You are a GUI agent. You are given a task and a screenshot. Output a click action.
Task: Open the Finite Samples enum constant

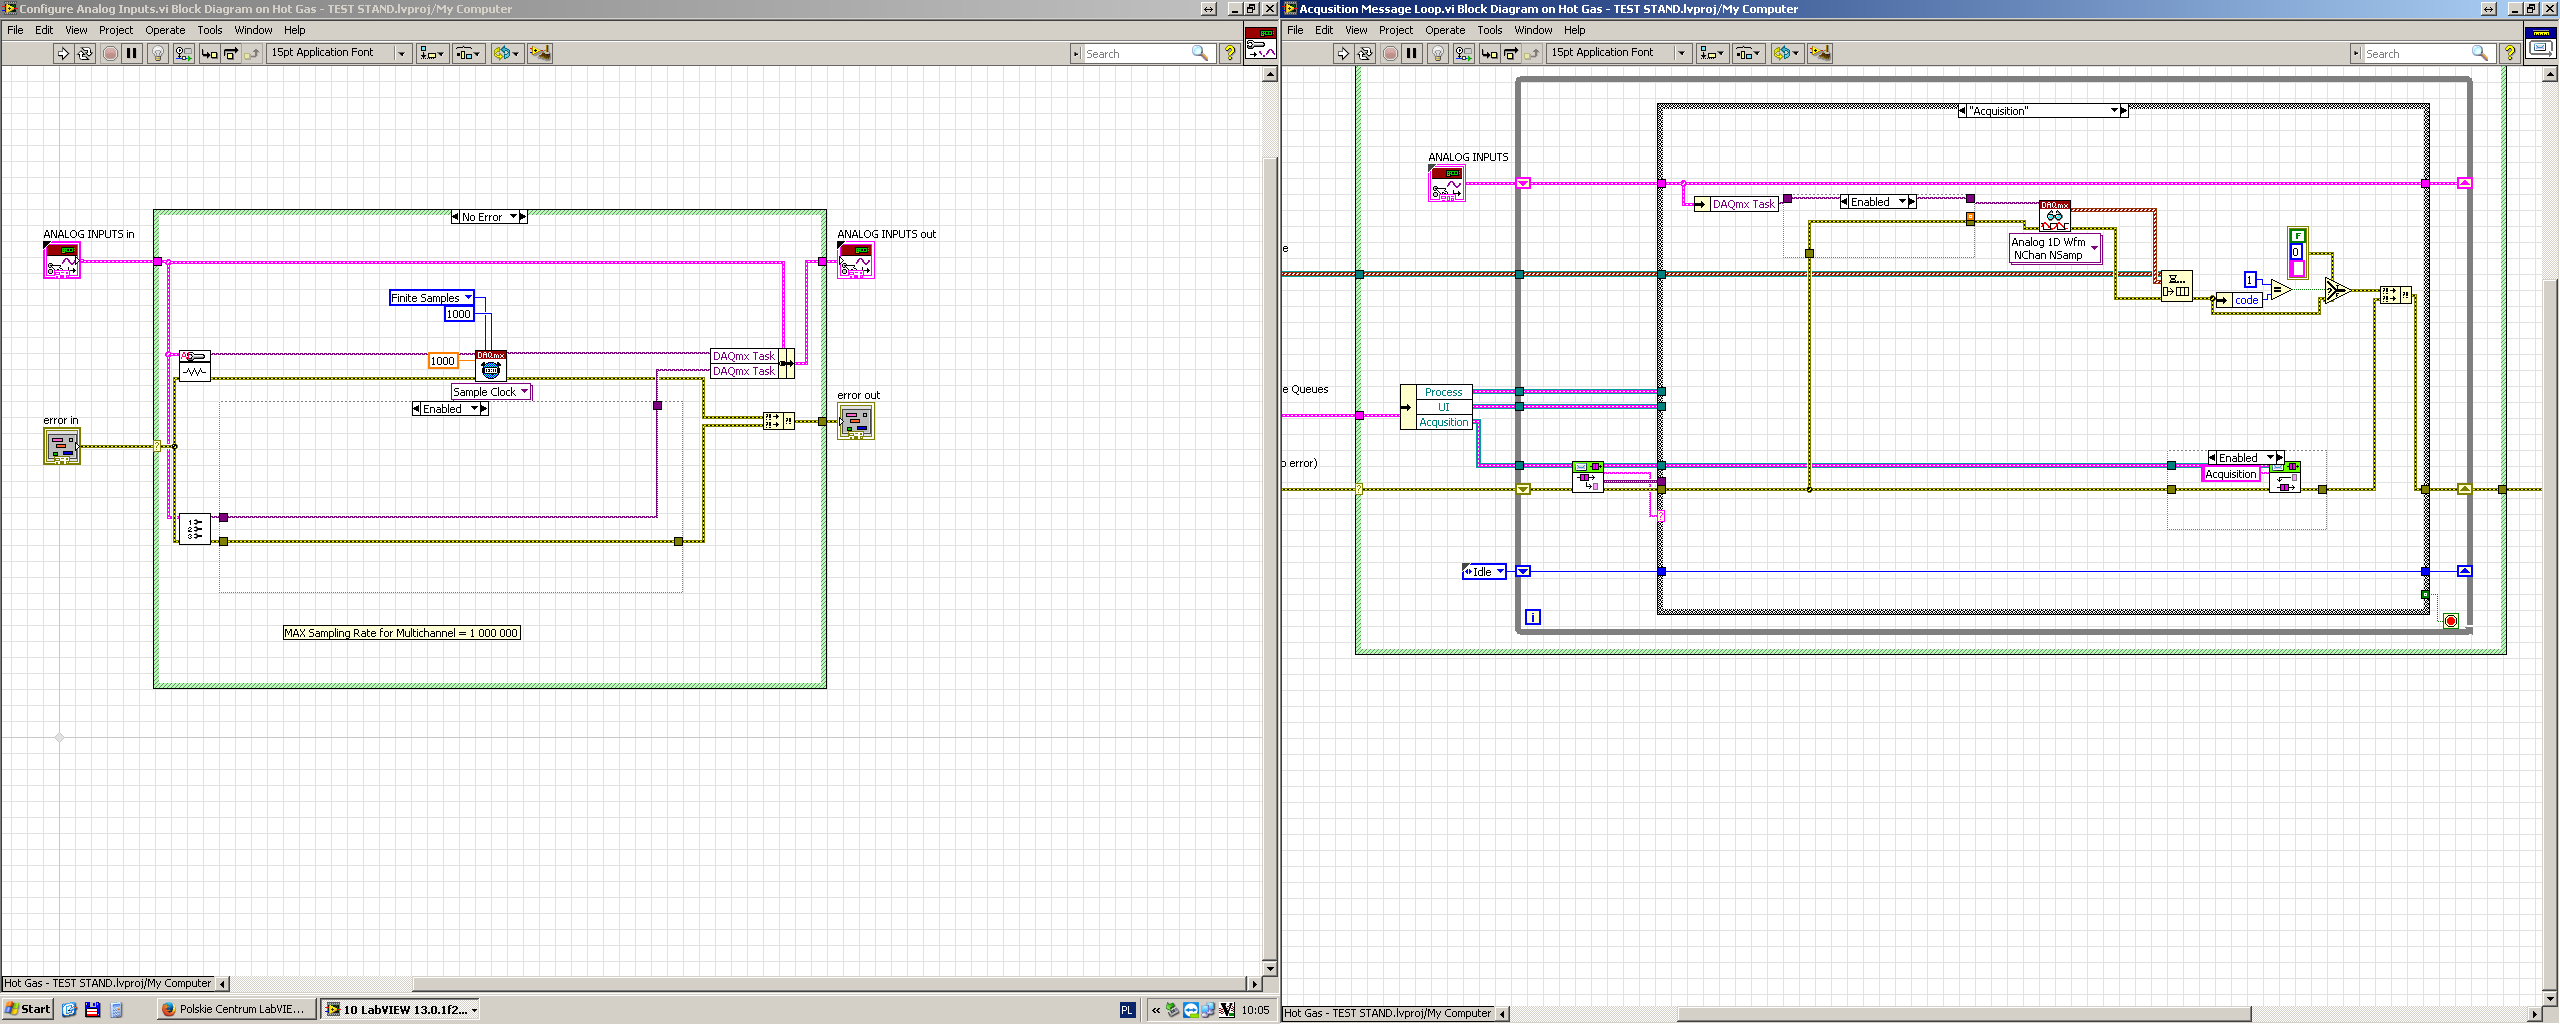coord(431,298)
